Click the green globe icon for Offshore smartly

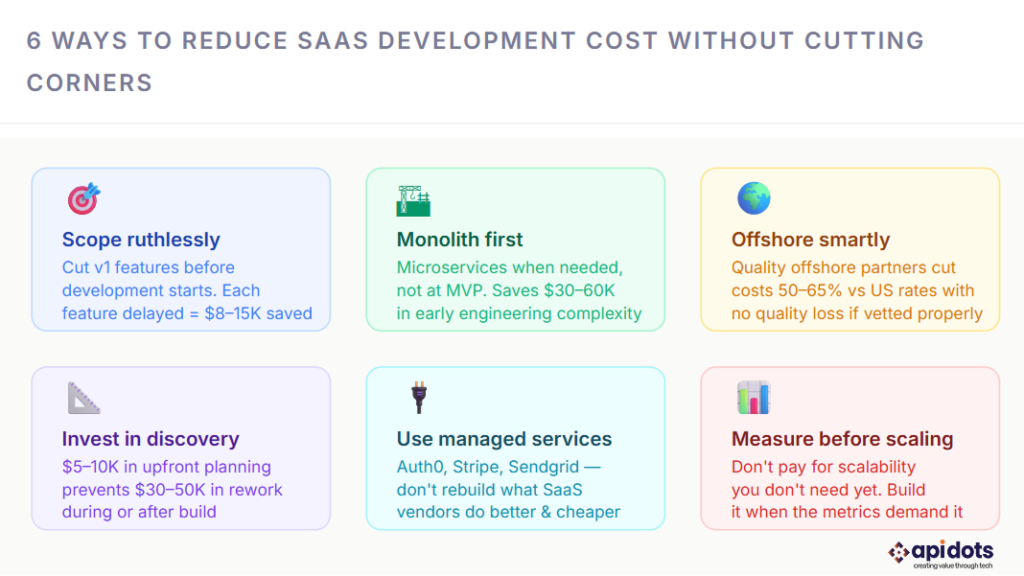(x=752, y=198)
